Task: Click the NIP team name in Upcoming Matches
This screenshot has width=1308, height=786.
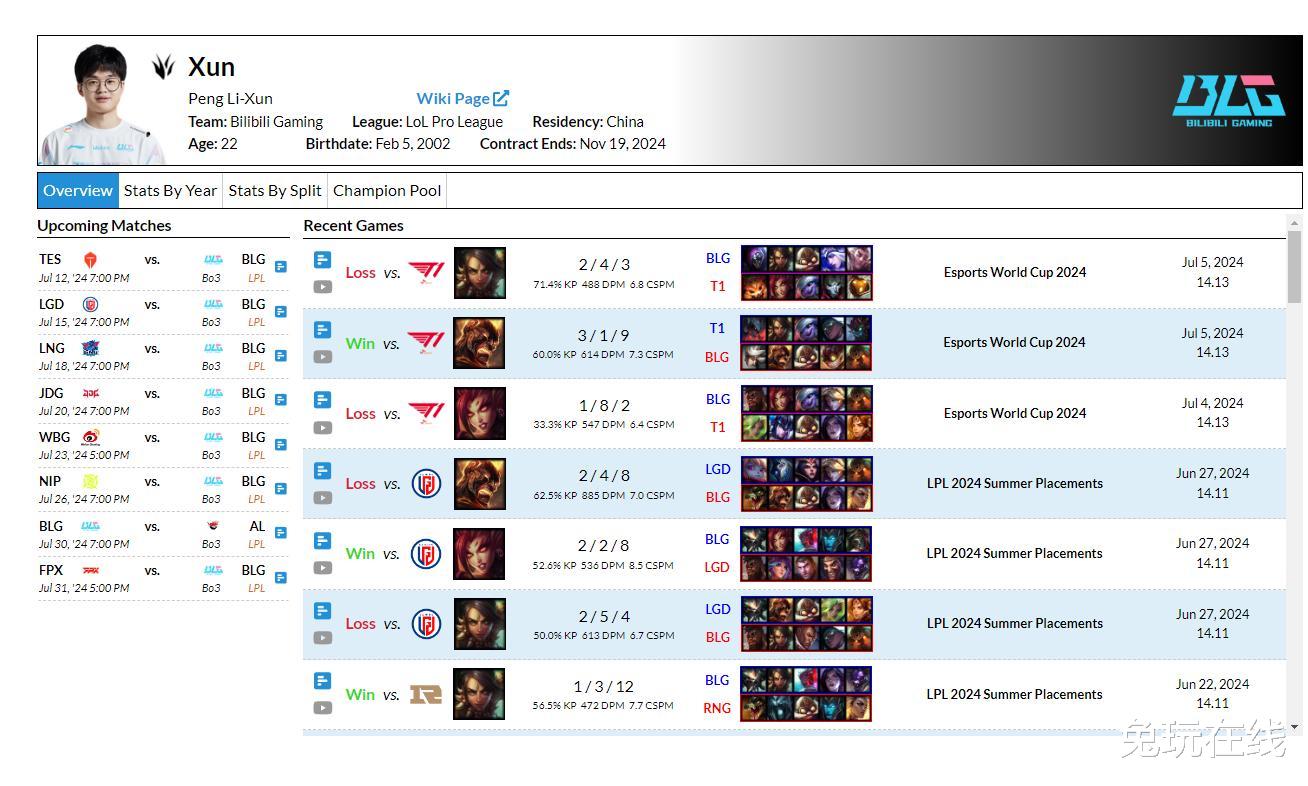Action: (50, 481)
